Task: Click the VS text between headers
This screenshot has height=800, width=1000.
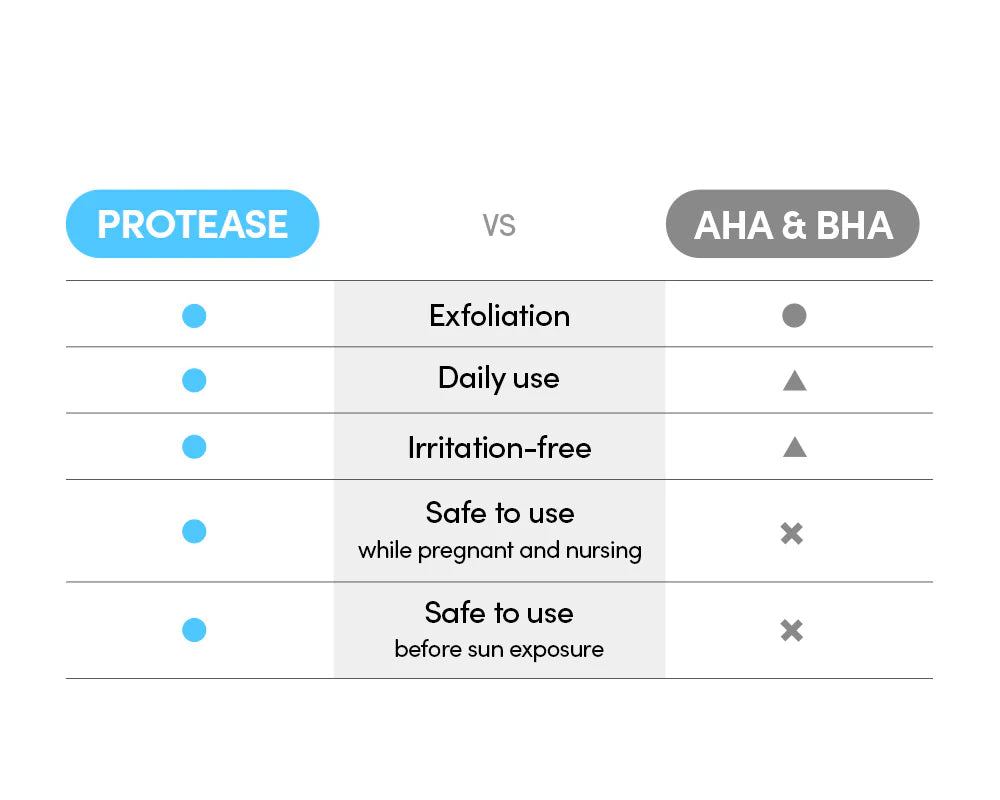Action: coord(499,225)
